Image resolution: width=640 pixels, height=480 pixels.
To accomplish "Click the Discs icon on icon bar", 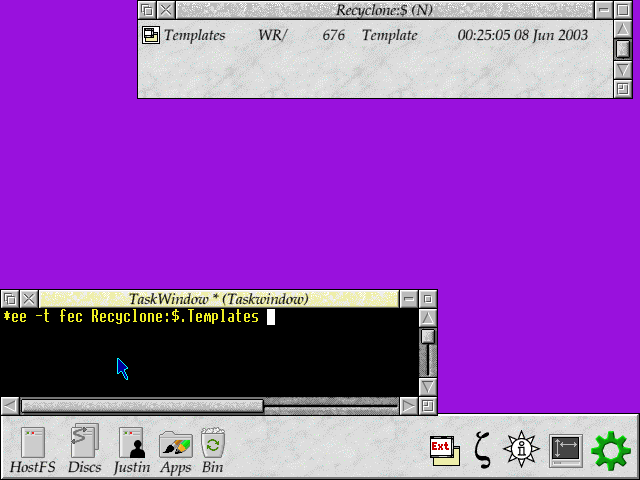I will click(84, 442).
